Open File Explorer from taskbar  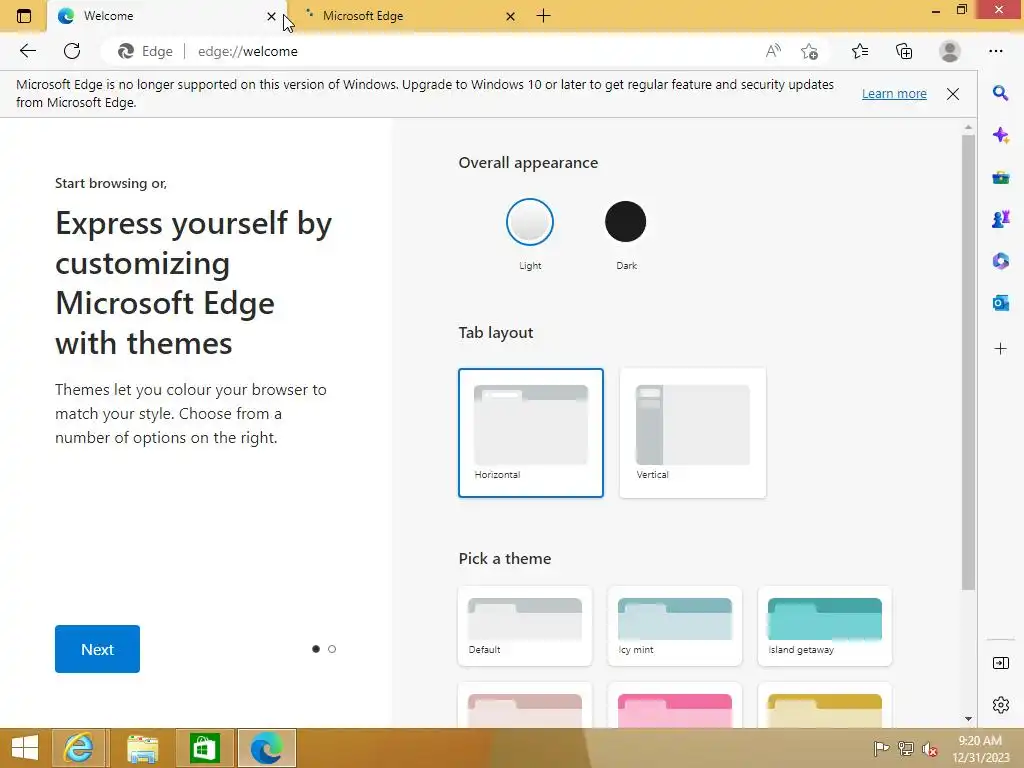click(x=142, y=748)
